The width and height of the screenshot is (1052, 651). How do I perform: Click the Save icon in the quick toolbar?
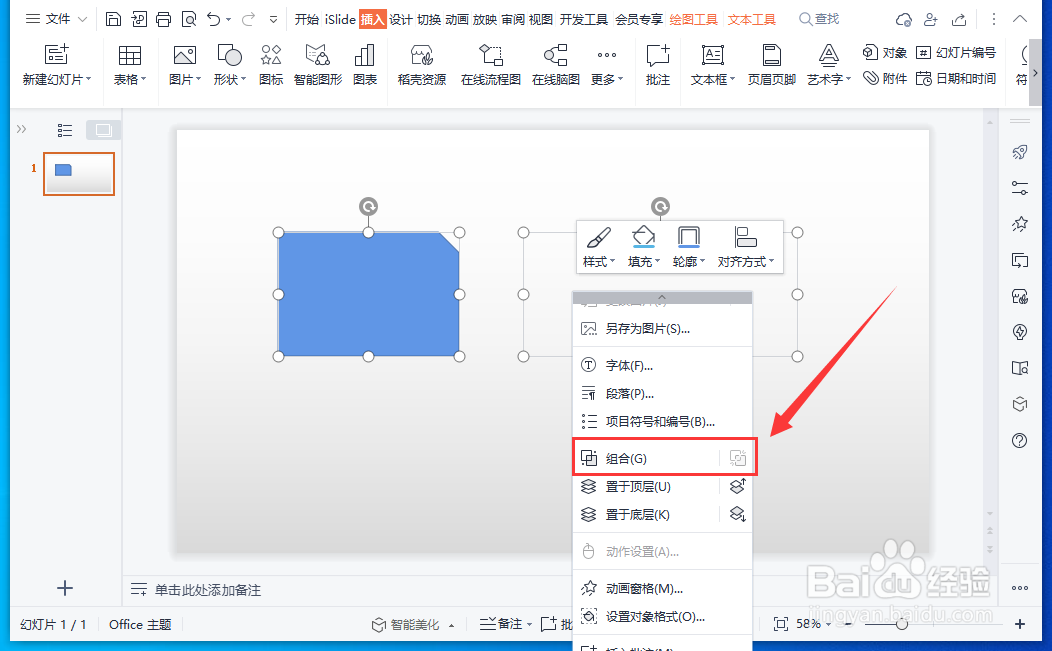click(x=113, y=19)
